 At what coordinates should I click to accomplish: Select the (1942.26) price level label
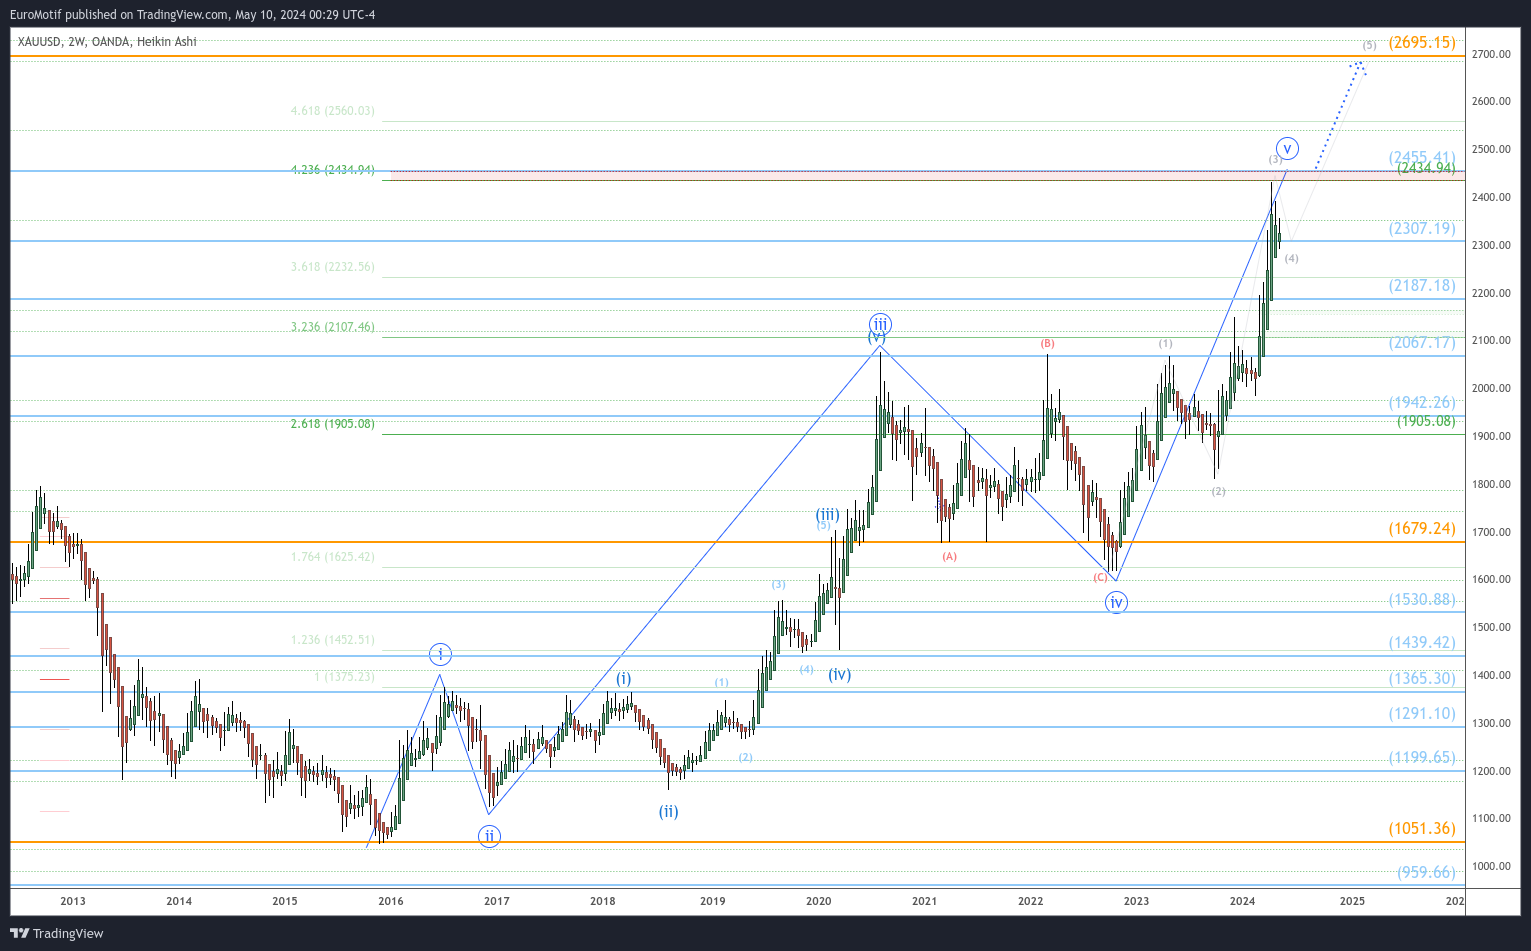pos(1422,402)
